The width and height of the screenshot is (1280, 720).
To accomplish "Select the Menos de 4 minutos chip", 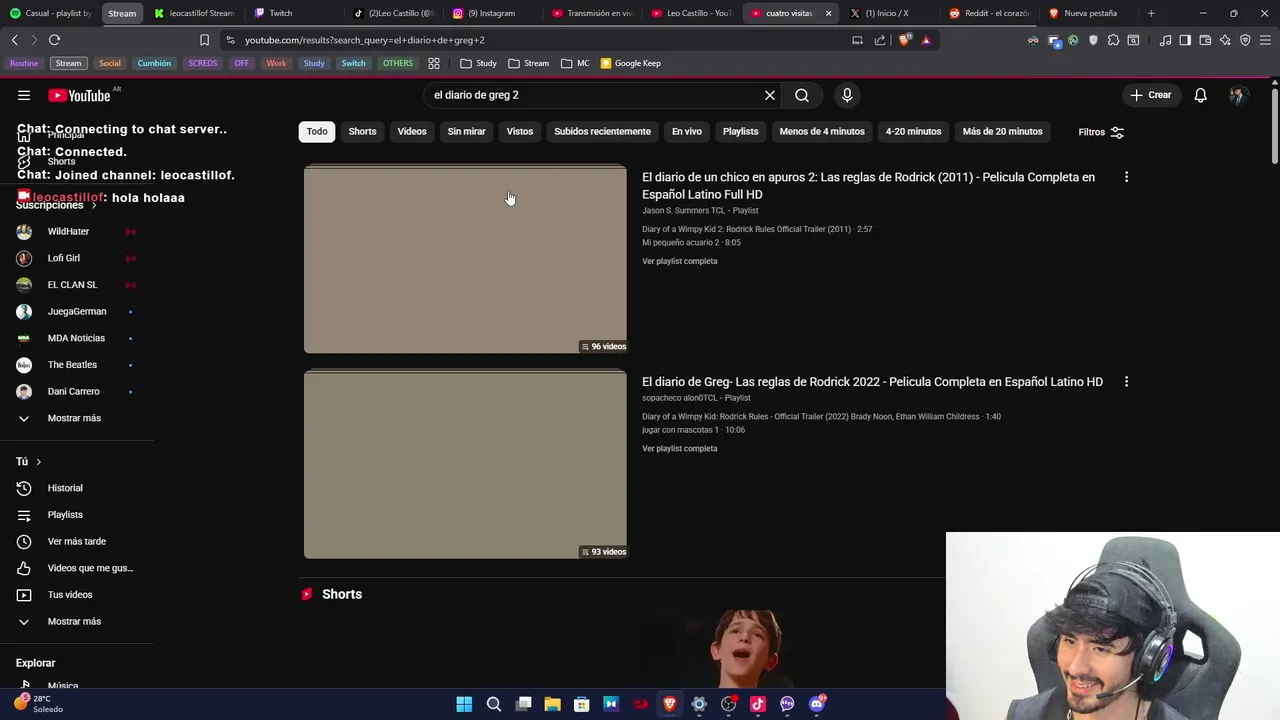I will (x=822, y=131).
